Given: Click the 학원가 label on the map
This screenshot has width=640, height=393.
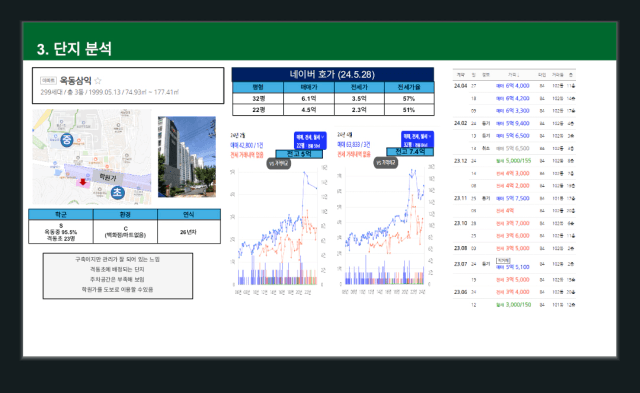Looking at the screenshot, I should (x=108, y=177).
